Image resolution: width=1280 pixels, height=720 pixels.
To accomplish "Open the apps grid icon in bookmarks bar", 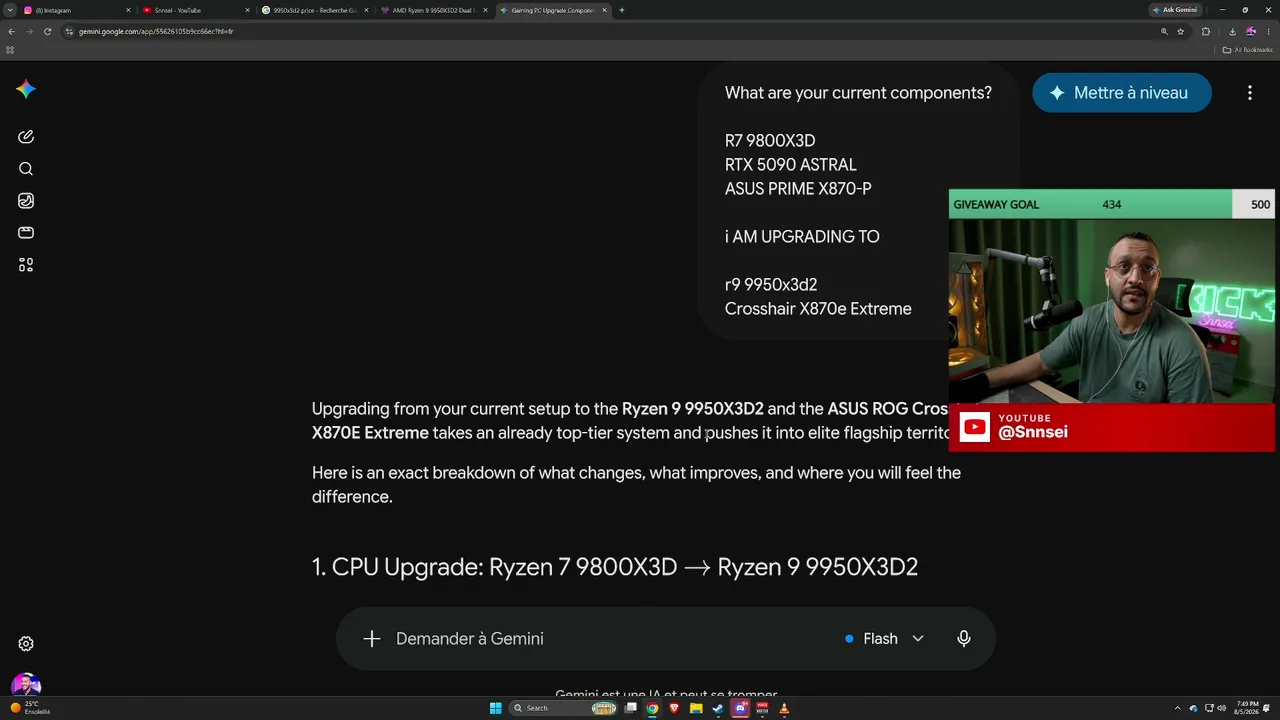I will (10, 49).
